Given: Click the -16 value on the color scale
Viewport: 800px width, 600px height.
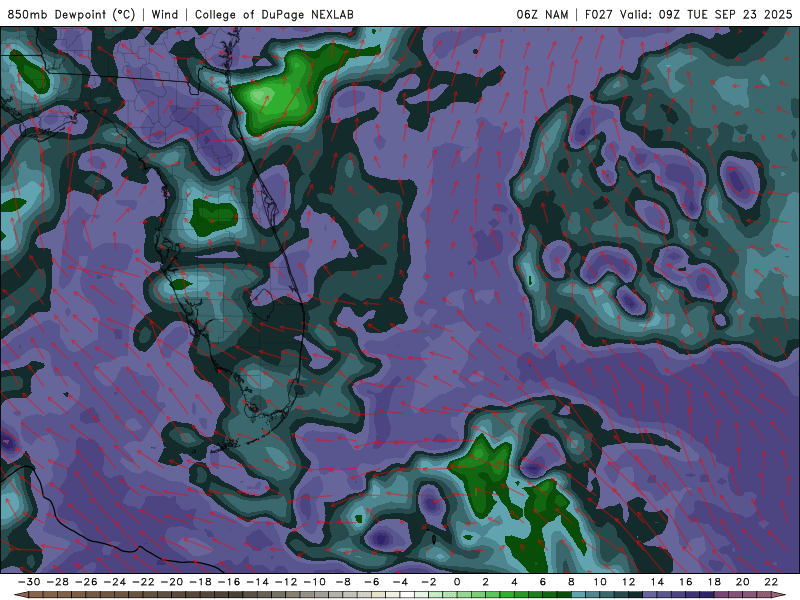Looking at the screenshot, I should click(229, 582).
